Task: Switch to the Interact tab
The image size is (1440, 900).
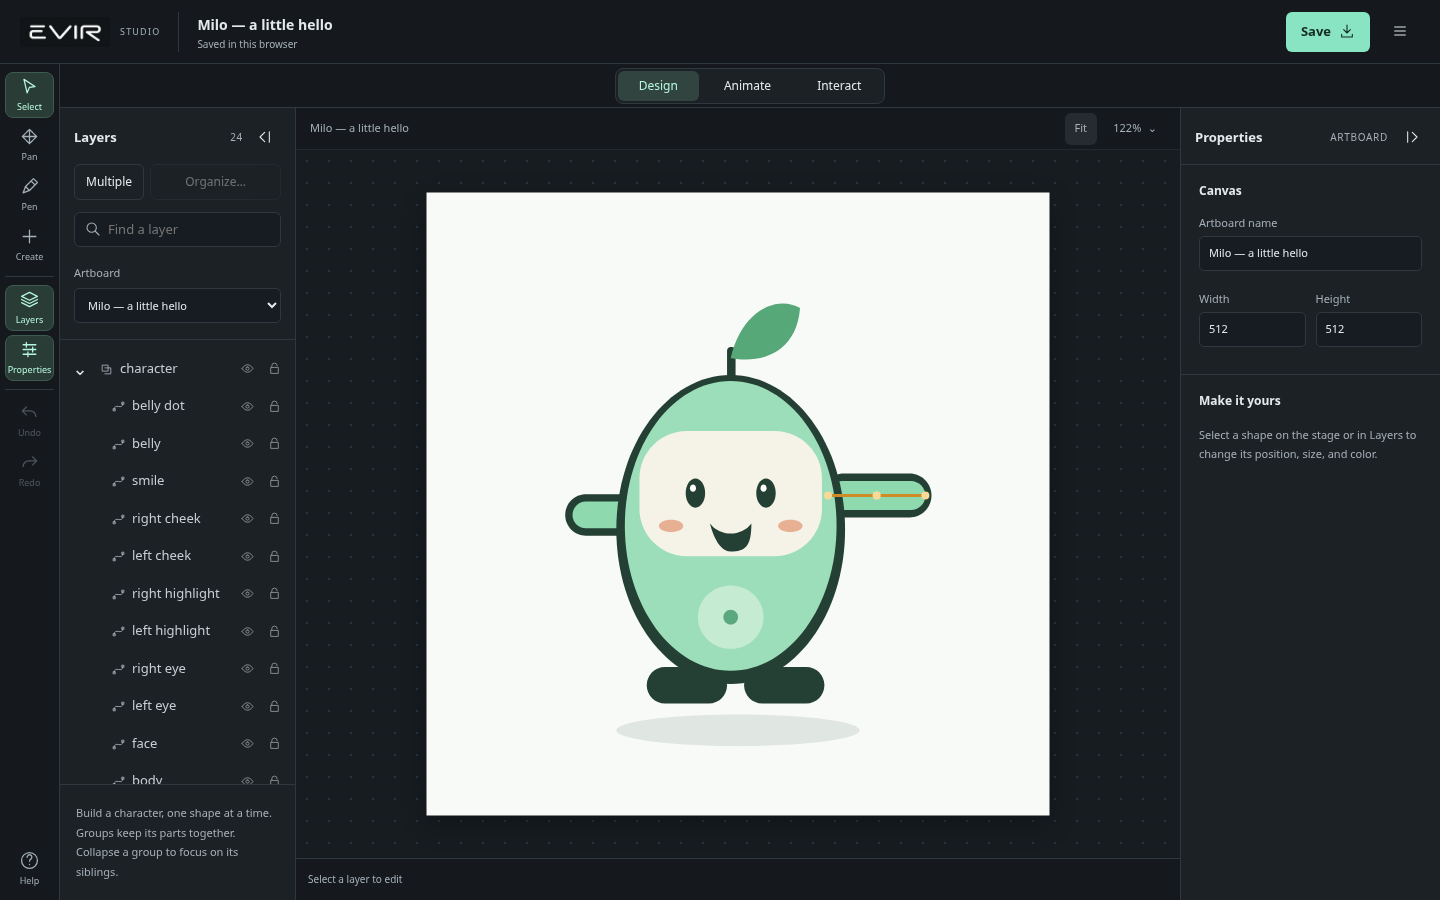Action: (x=838, y=86)
